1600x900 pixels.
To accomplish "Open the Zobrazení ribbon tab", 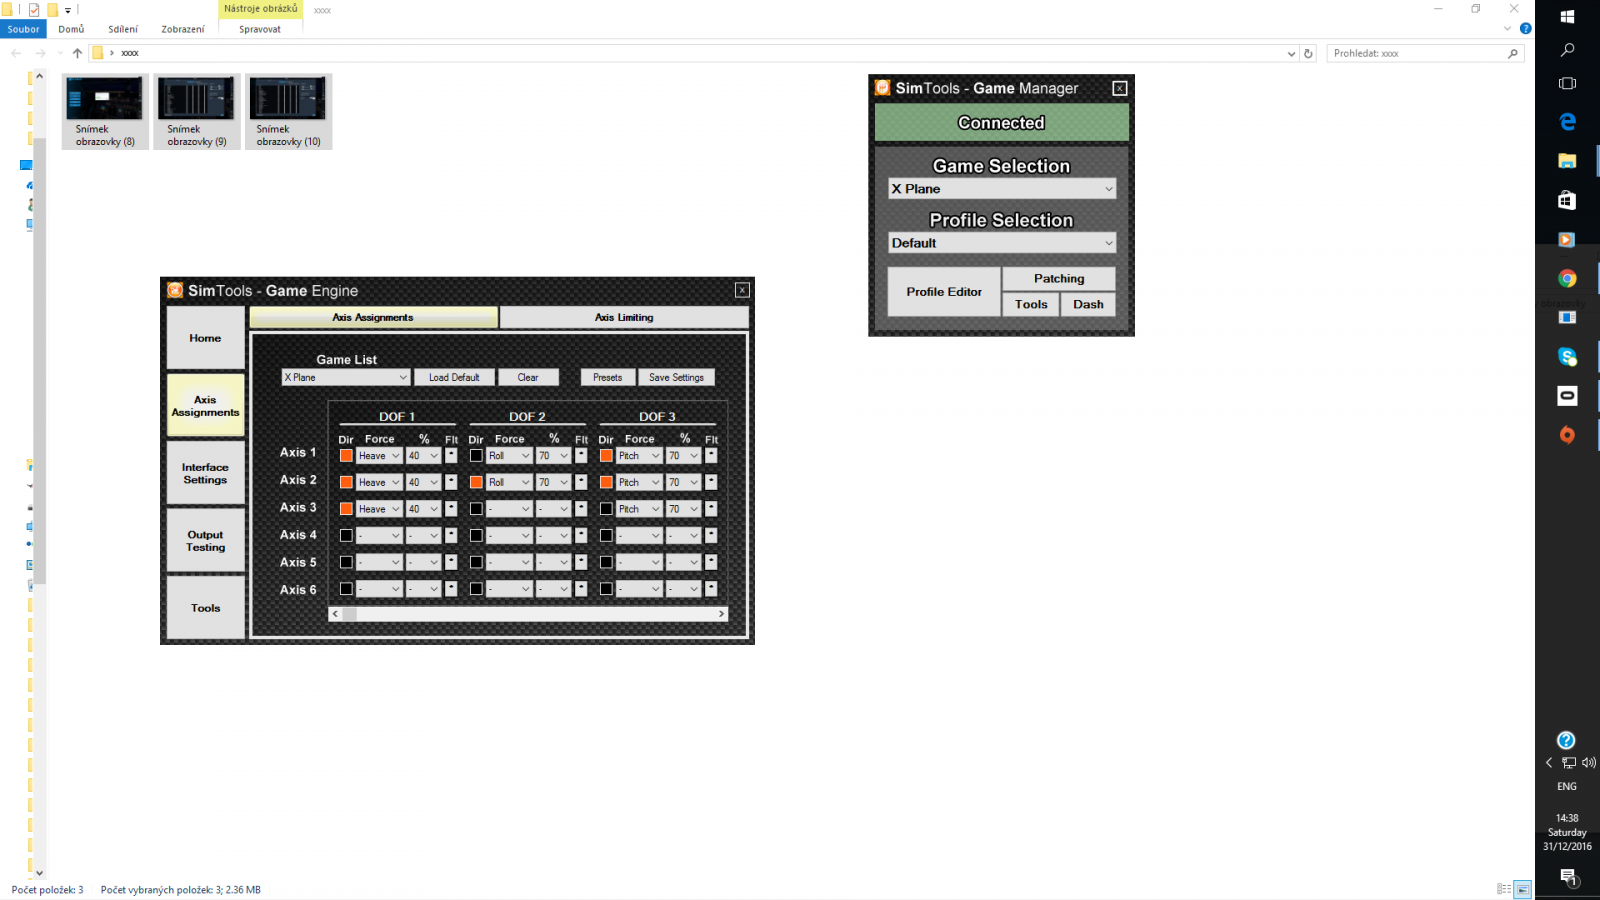I will 183,29.
